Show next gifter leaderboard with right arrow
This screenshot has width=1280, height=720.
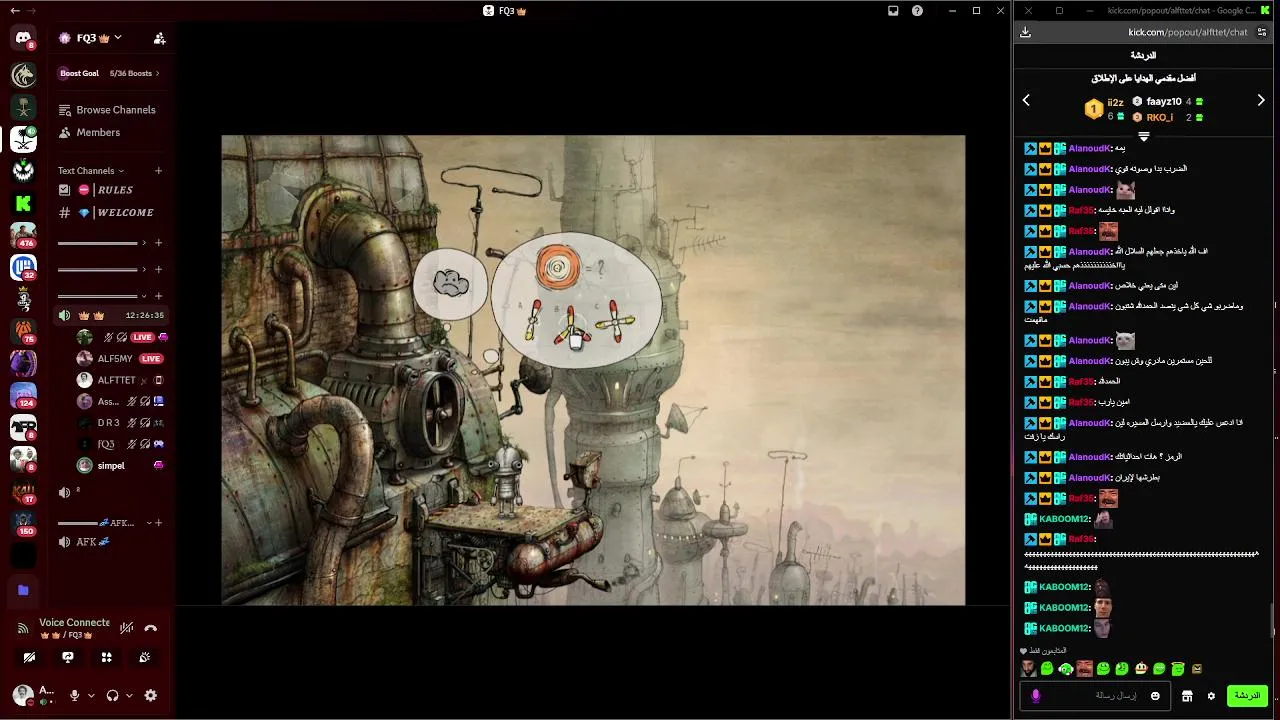1261,100
